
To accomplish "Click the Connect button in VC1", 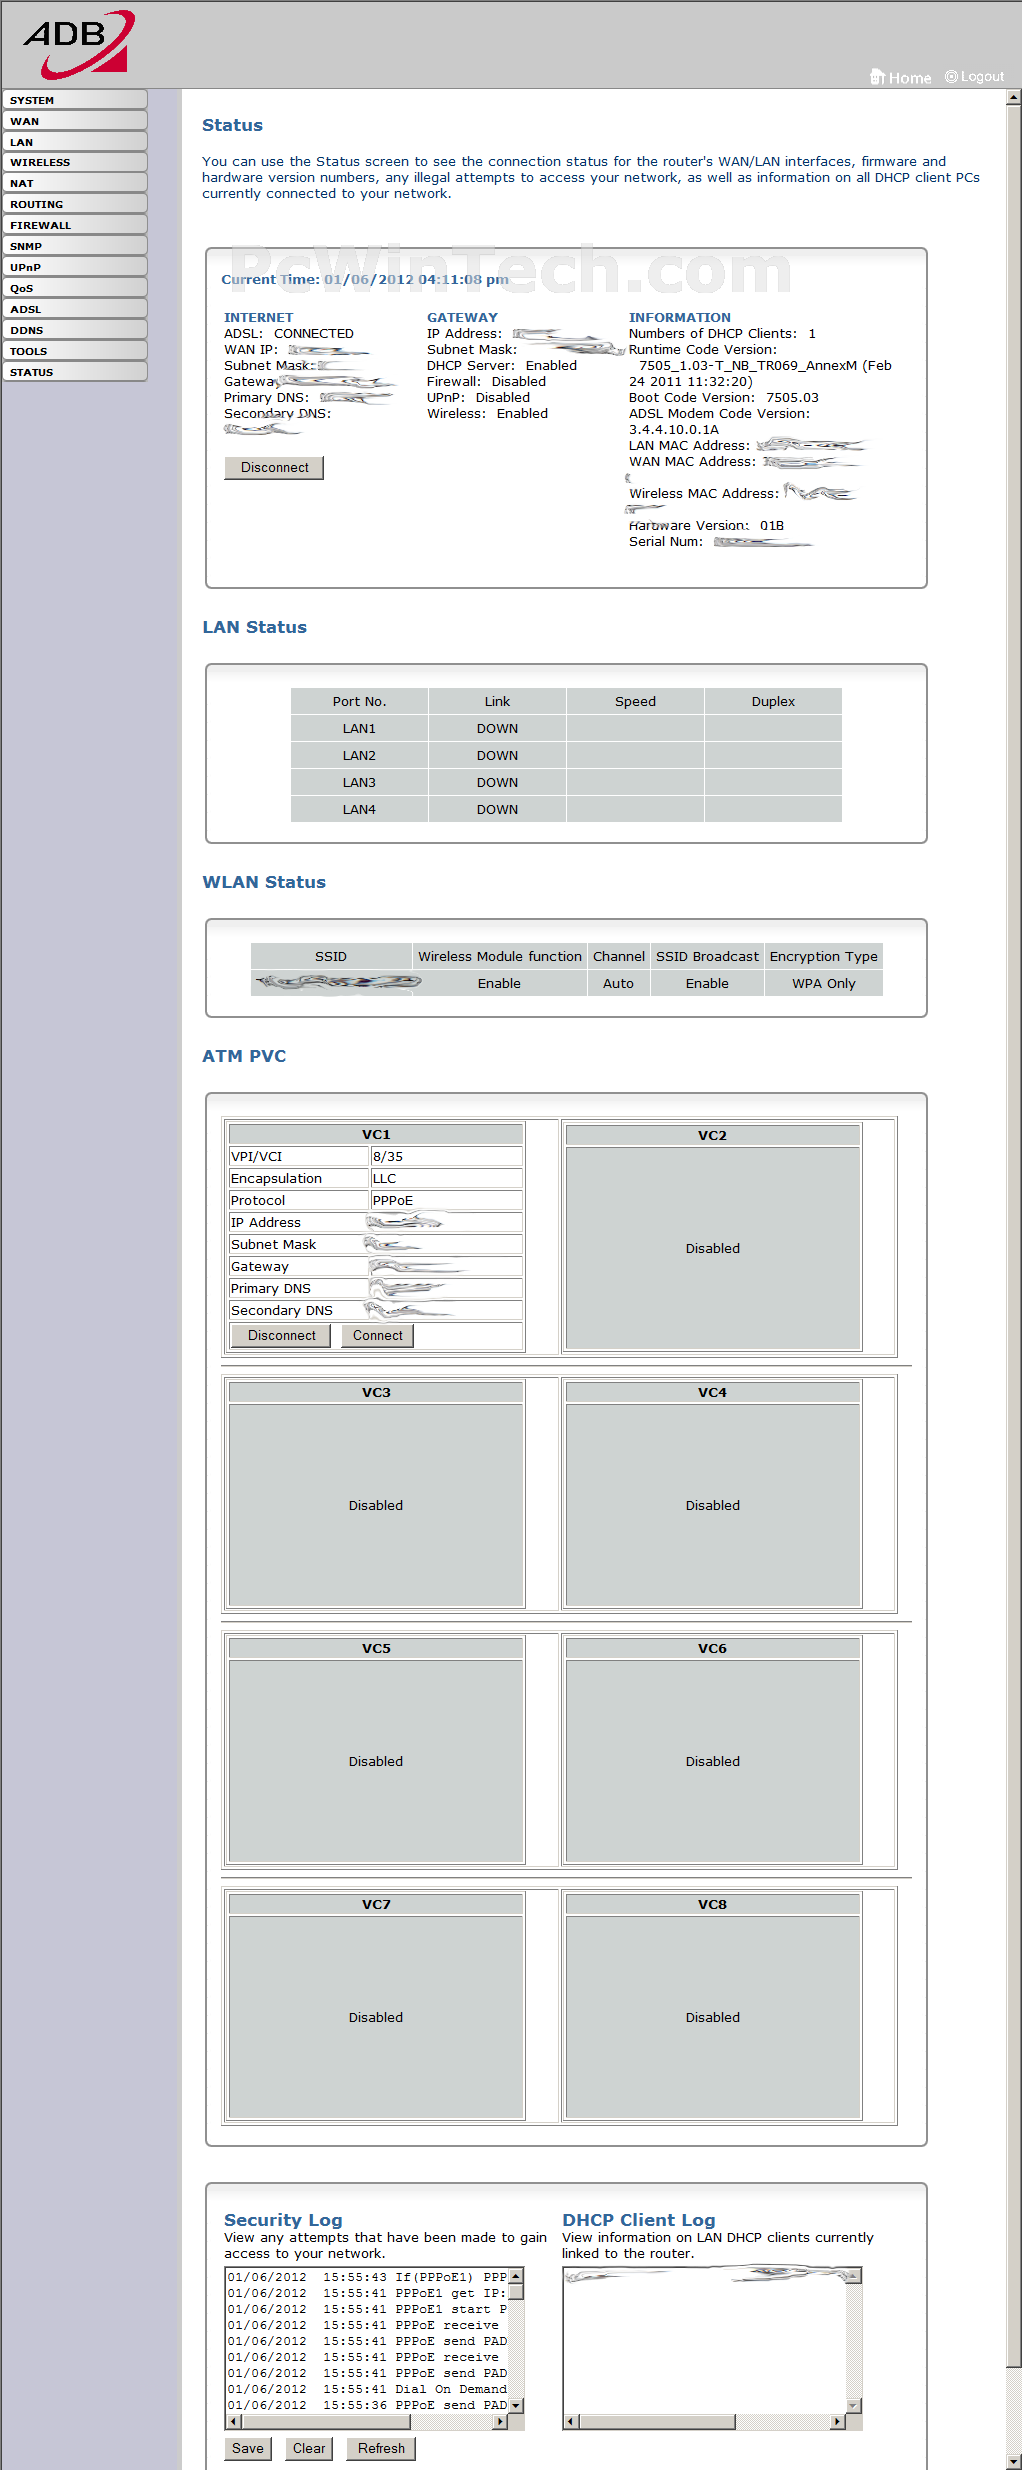I will pos(377,1336).
